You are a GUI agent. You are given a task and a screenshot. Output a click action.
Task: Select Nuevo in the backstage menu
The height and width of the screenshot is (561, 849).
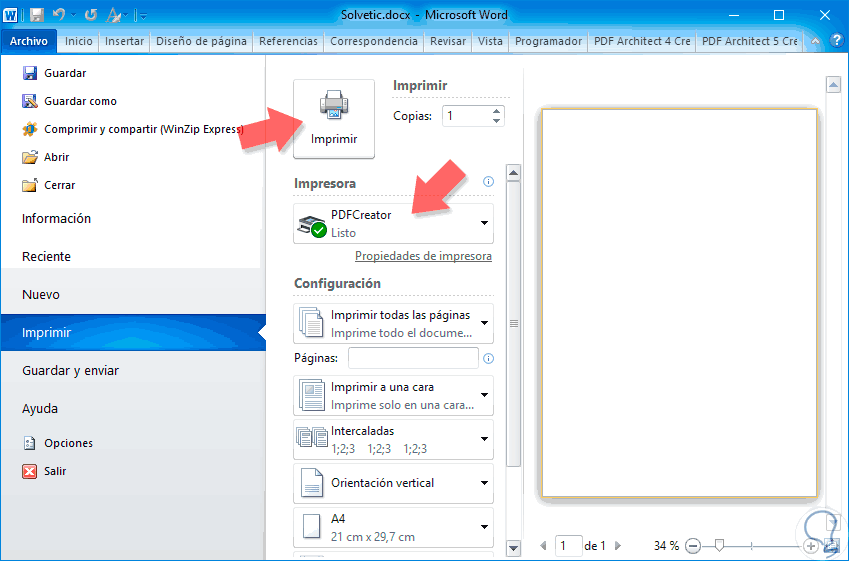coord(41,295)
